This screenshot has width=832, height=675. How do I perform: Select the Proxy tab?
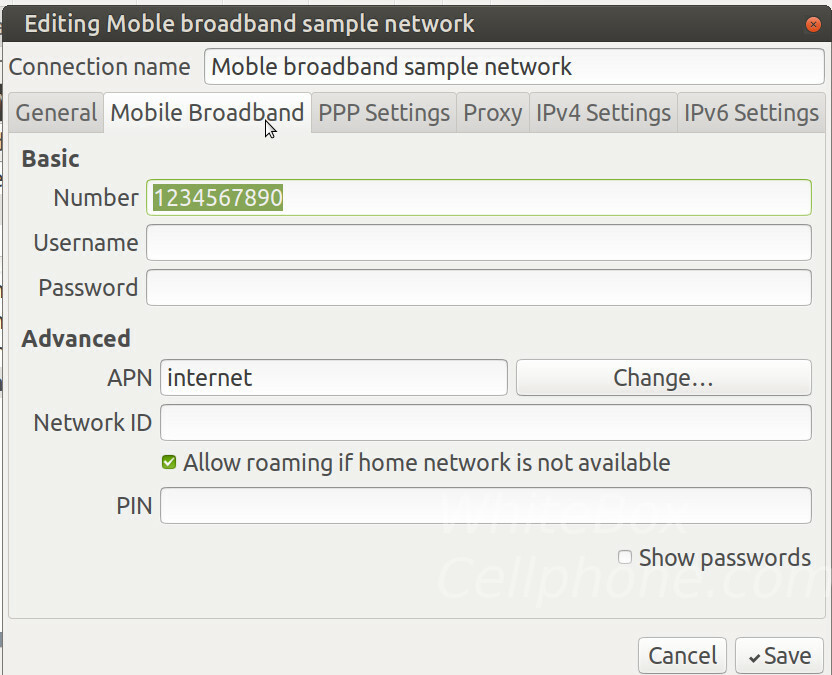tap(492, 113)
